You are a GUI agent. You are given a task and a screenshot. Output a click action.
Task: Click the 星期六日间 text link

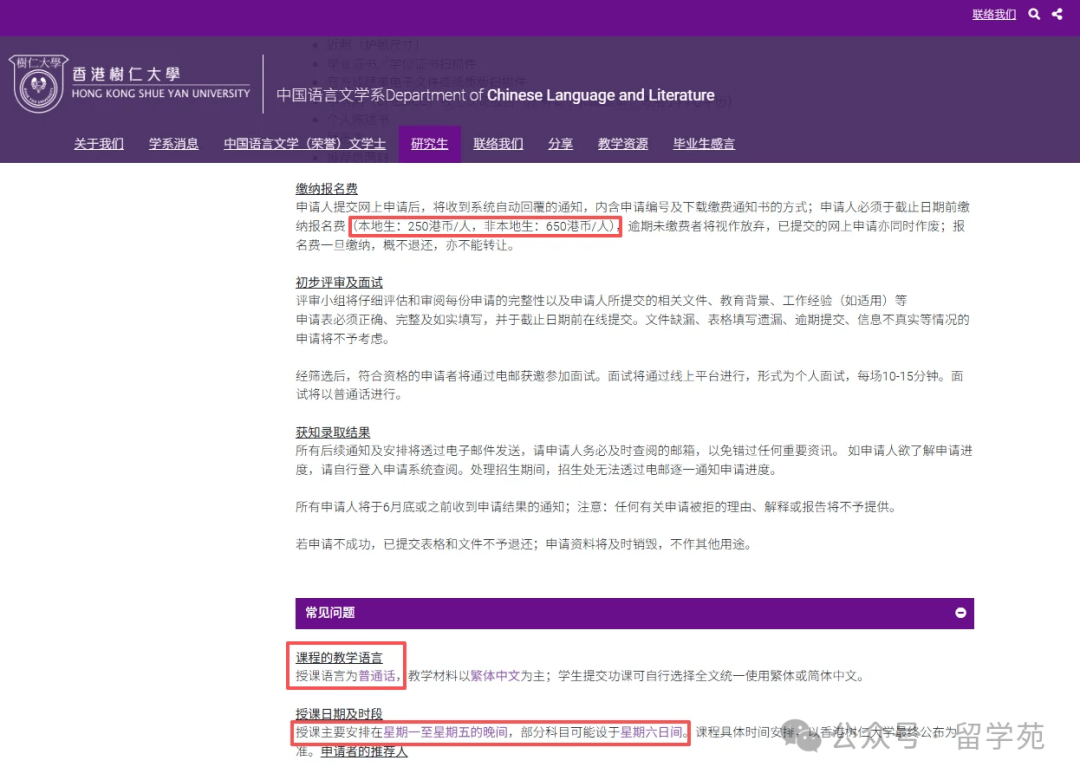click(652, 733)
